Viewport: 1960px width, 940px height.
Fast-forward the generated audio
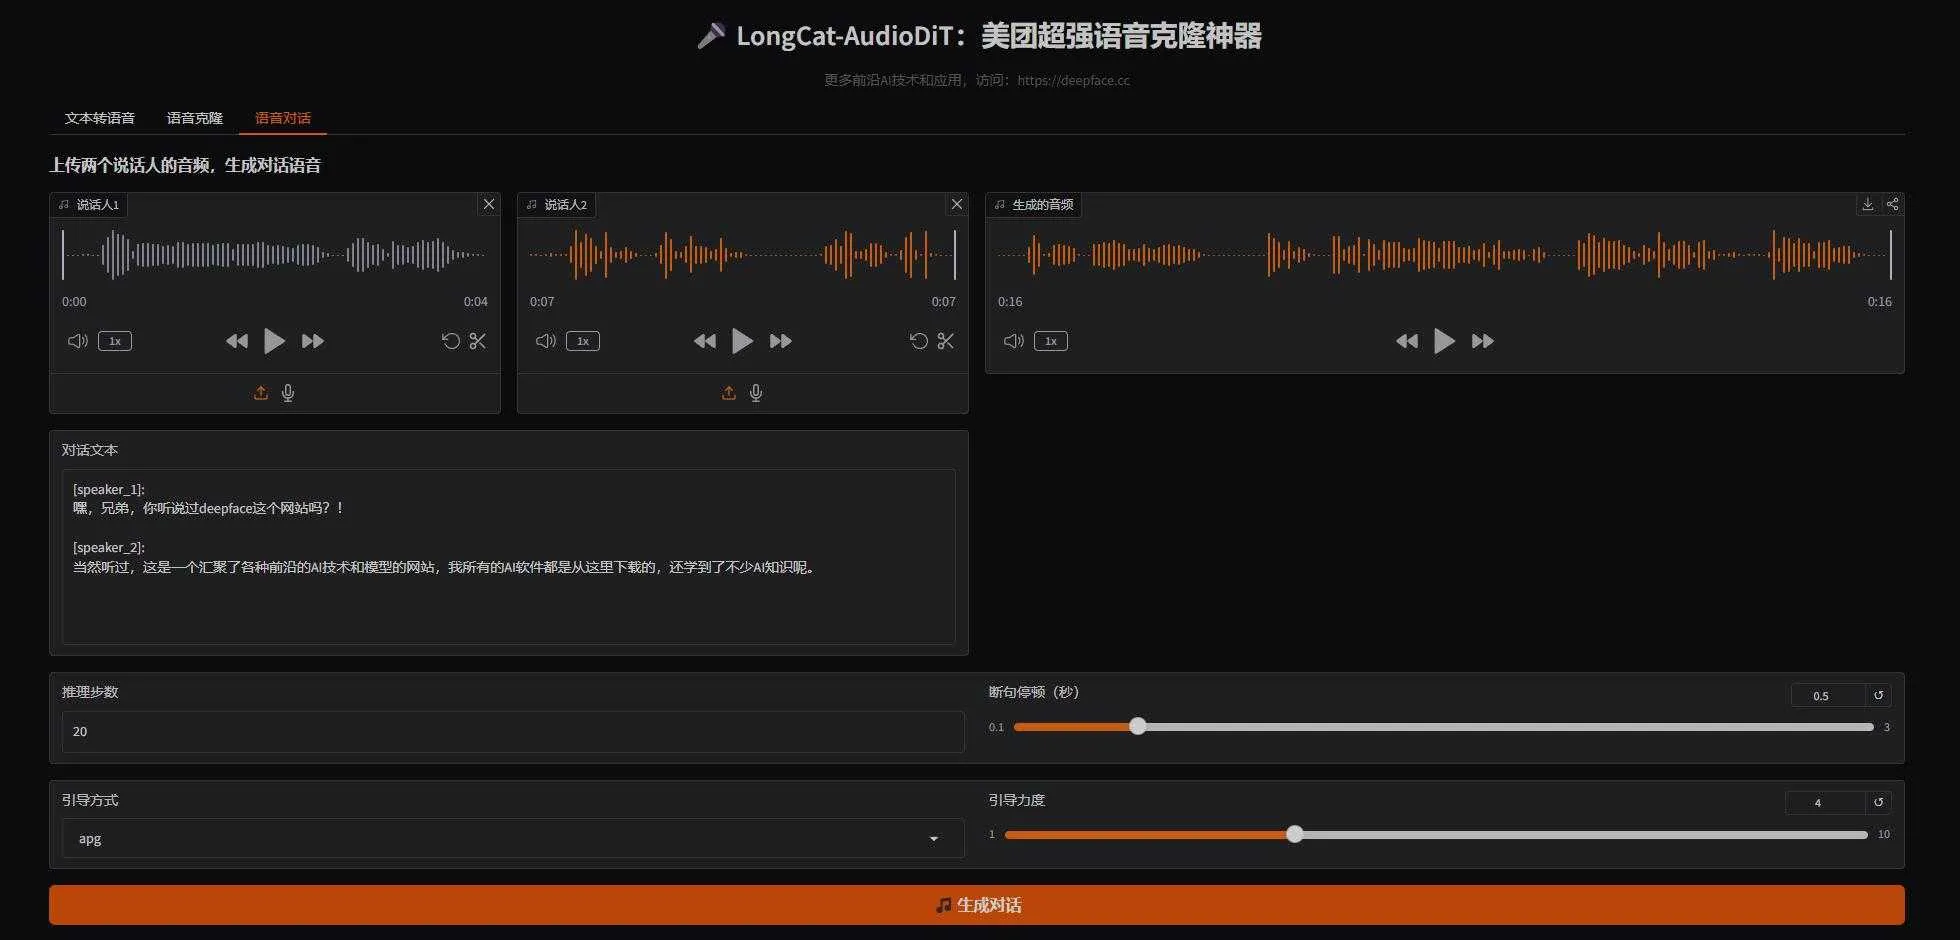point(1482,341)
